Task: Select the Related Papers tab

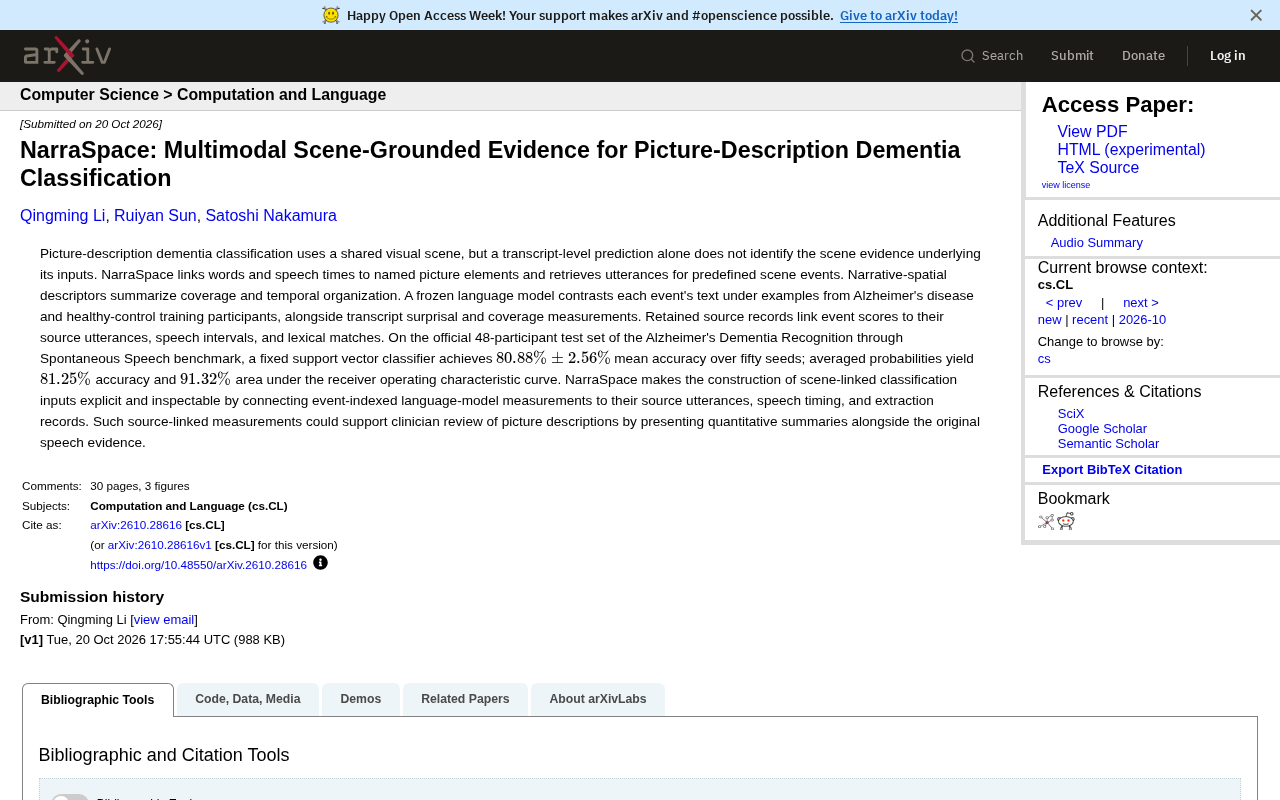Action: pyautogui.click(x=465, y=699)
